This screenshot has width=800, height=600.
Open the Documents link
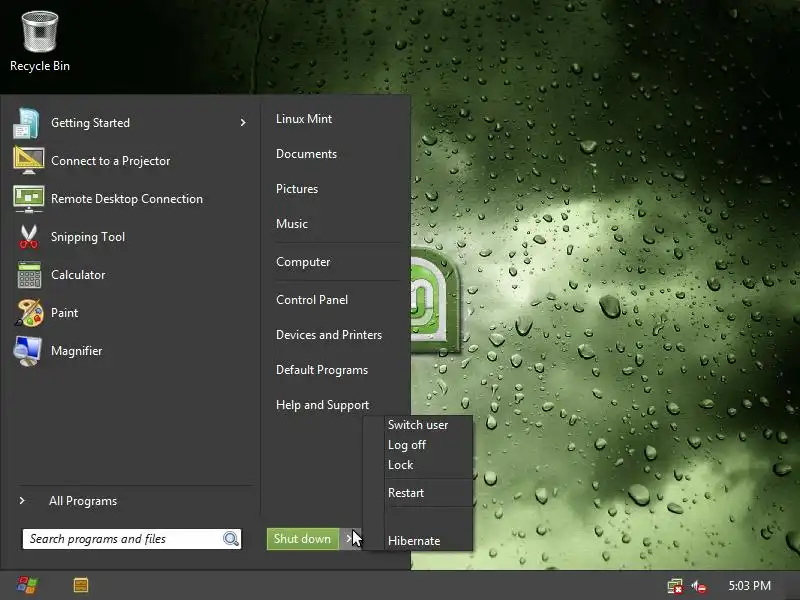tap(306, 154)
